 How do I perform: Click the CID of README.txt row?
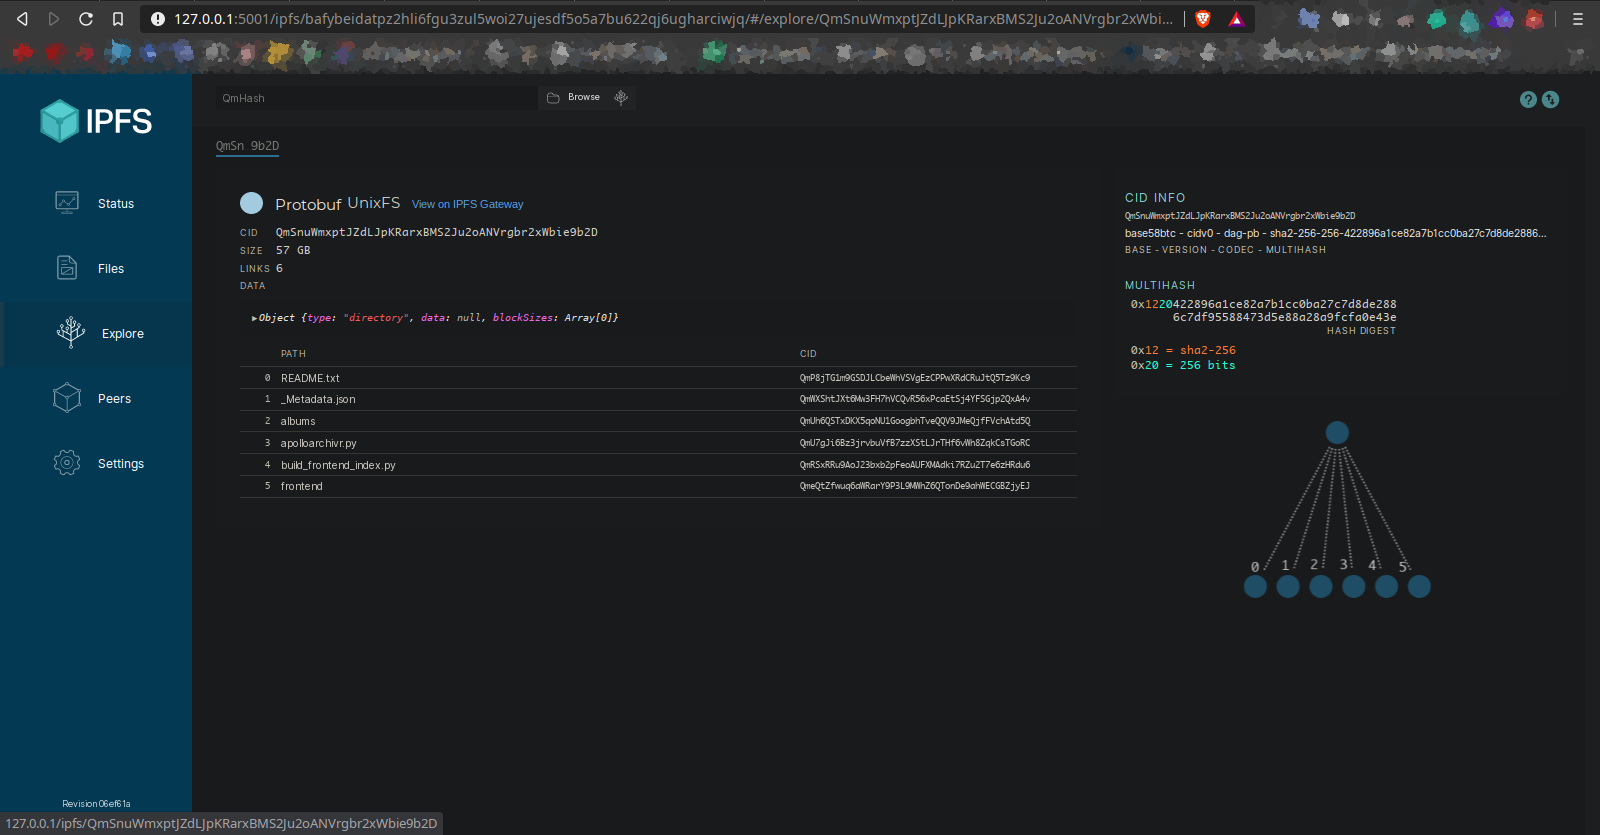pos(915,378)
